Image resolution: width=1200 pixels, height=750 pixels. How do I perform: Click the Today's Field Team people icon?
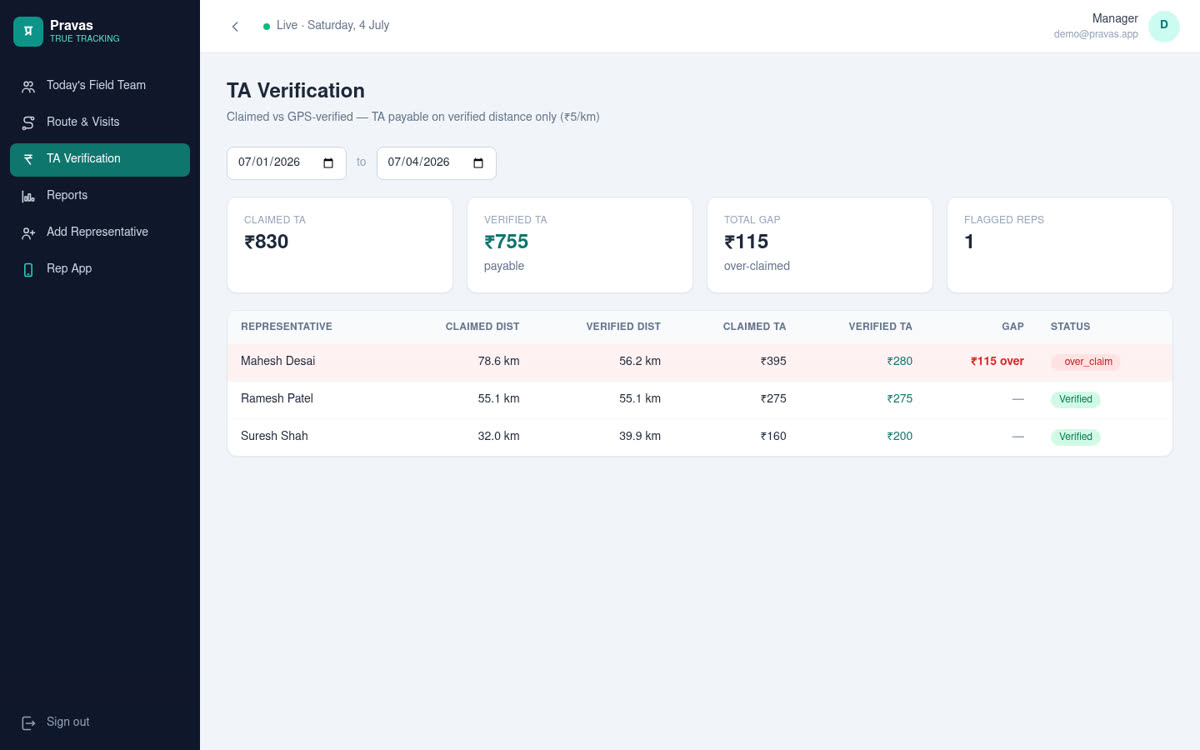(28, 86)
